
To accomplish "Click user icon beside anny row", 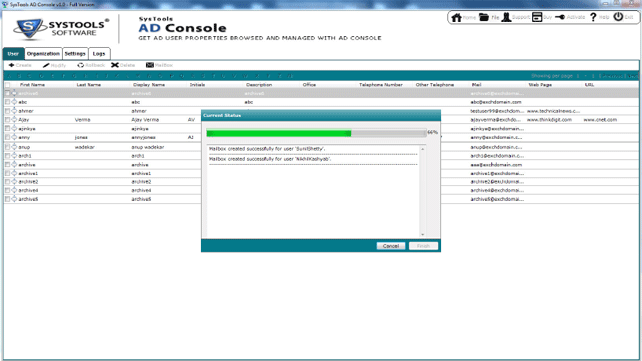I will (x=14, y=137).
